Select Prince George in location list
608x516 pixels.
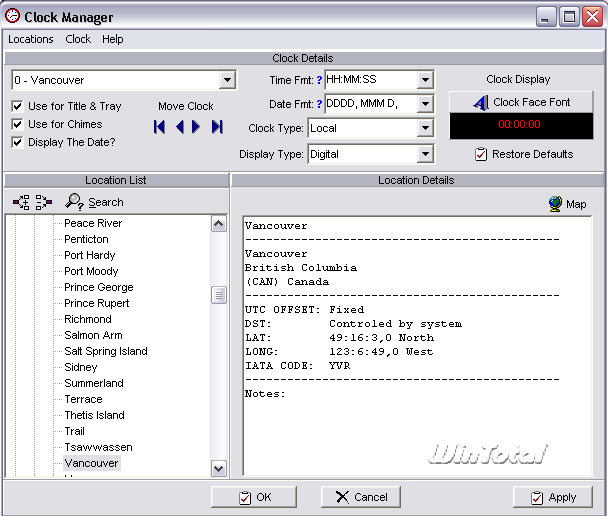pos(99,287)
